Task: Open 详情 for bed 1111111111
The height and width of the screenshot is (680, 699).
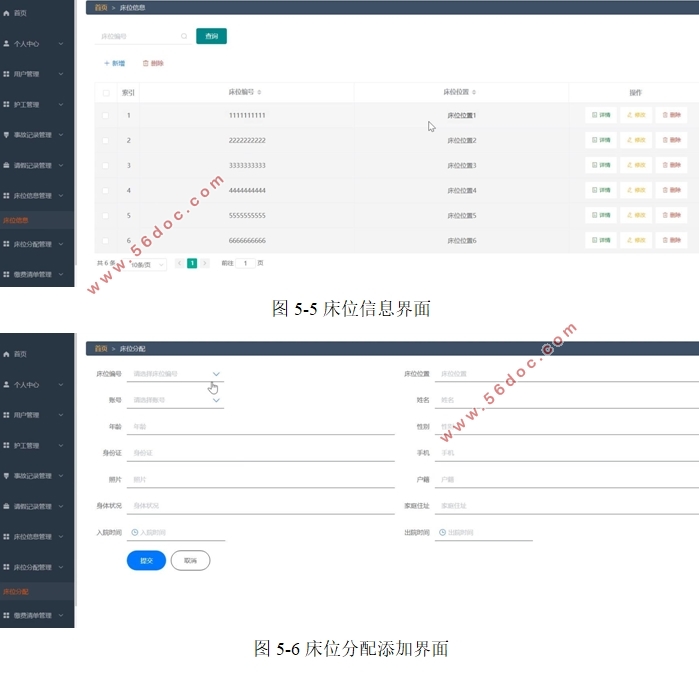Action: (601, 115)
